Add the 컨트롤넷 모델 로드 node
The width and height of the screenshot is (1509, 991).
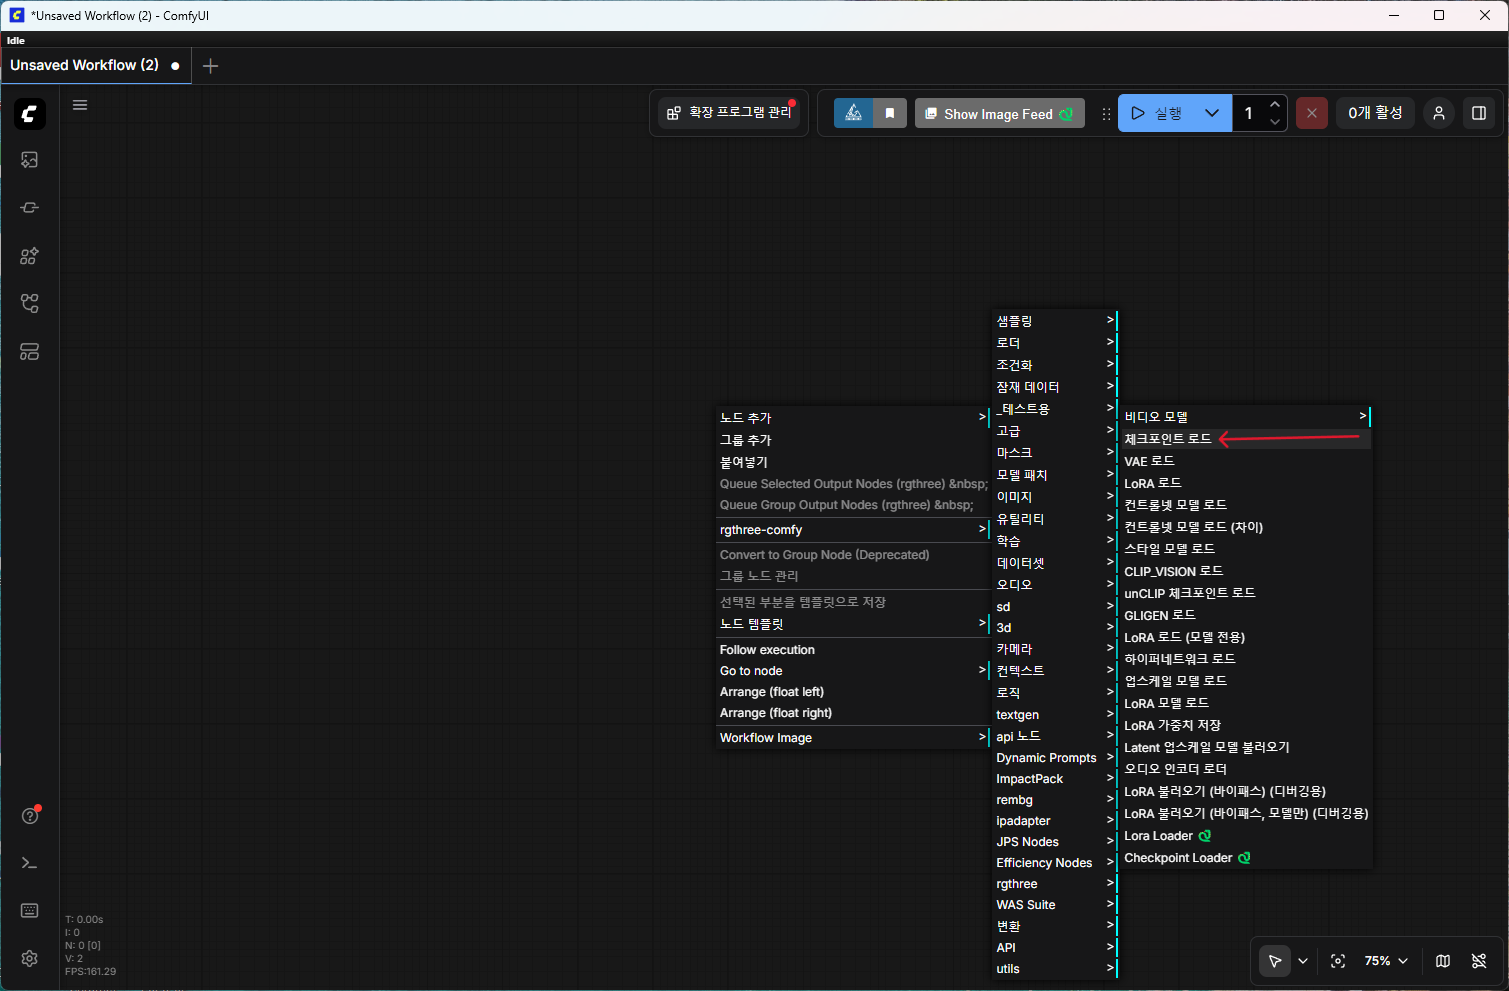pyautogui.click(x=1245, y=505)
